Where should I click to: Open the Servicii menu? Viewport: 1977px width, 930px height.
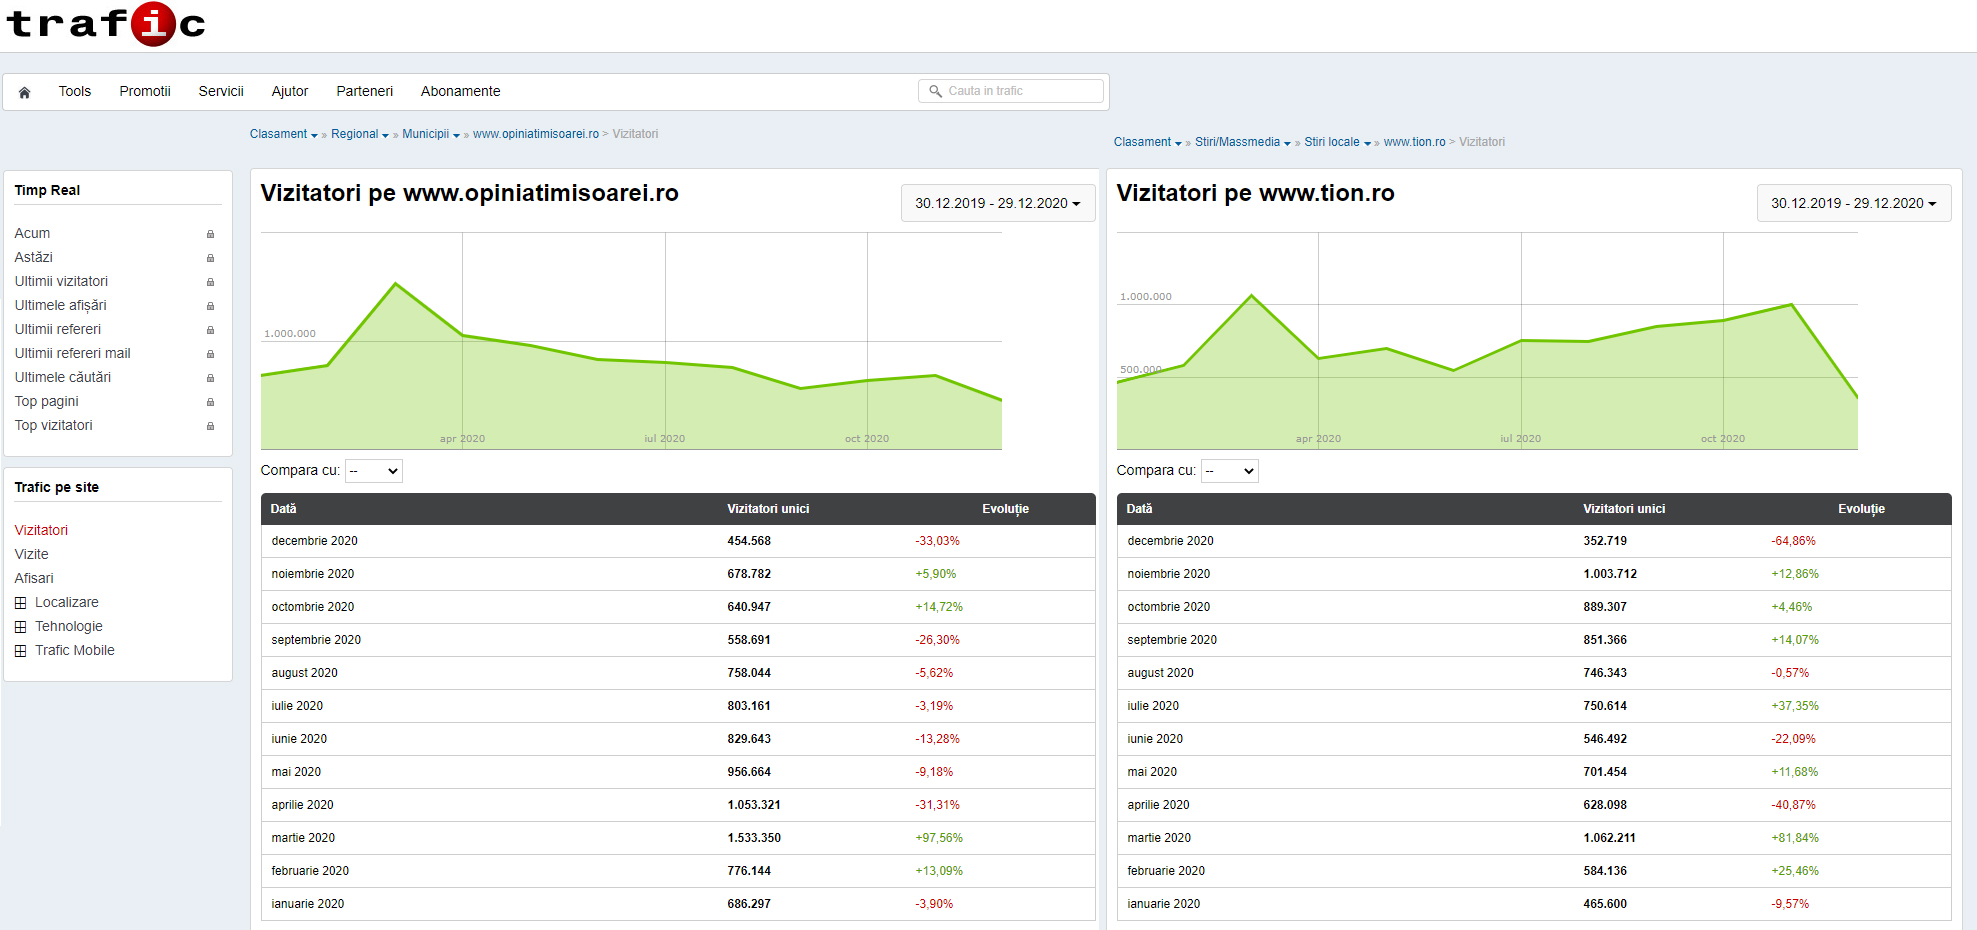coord(221,91)
